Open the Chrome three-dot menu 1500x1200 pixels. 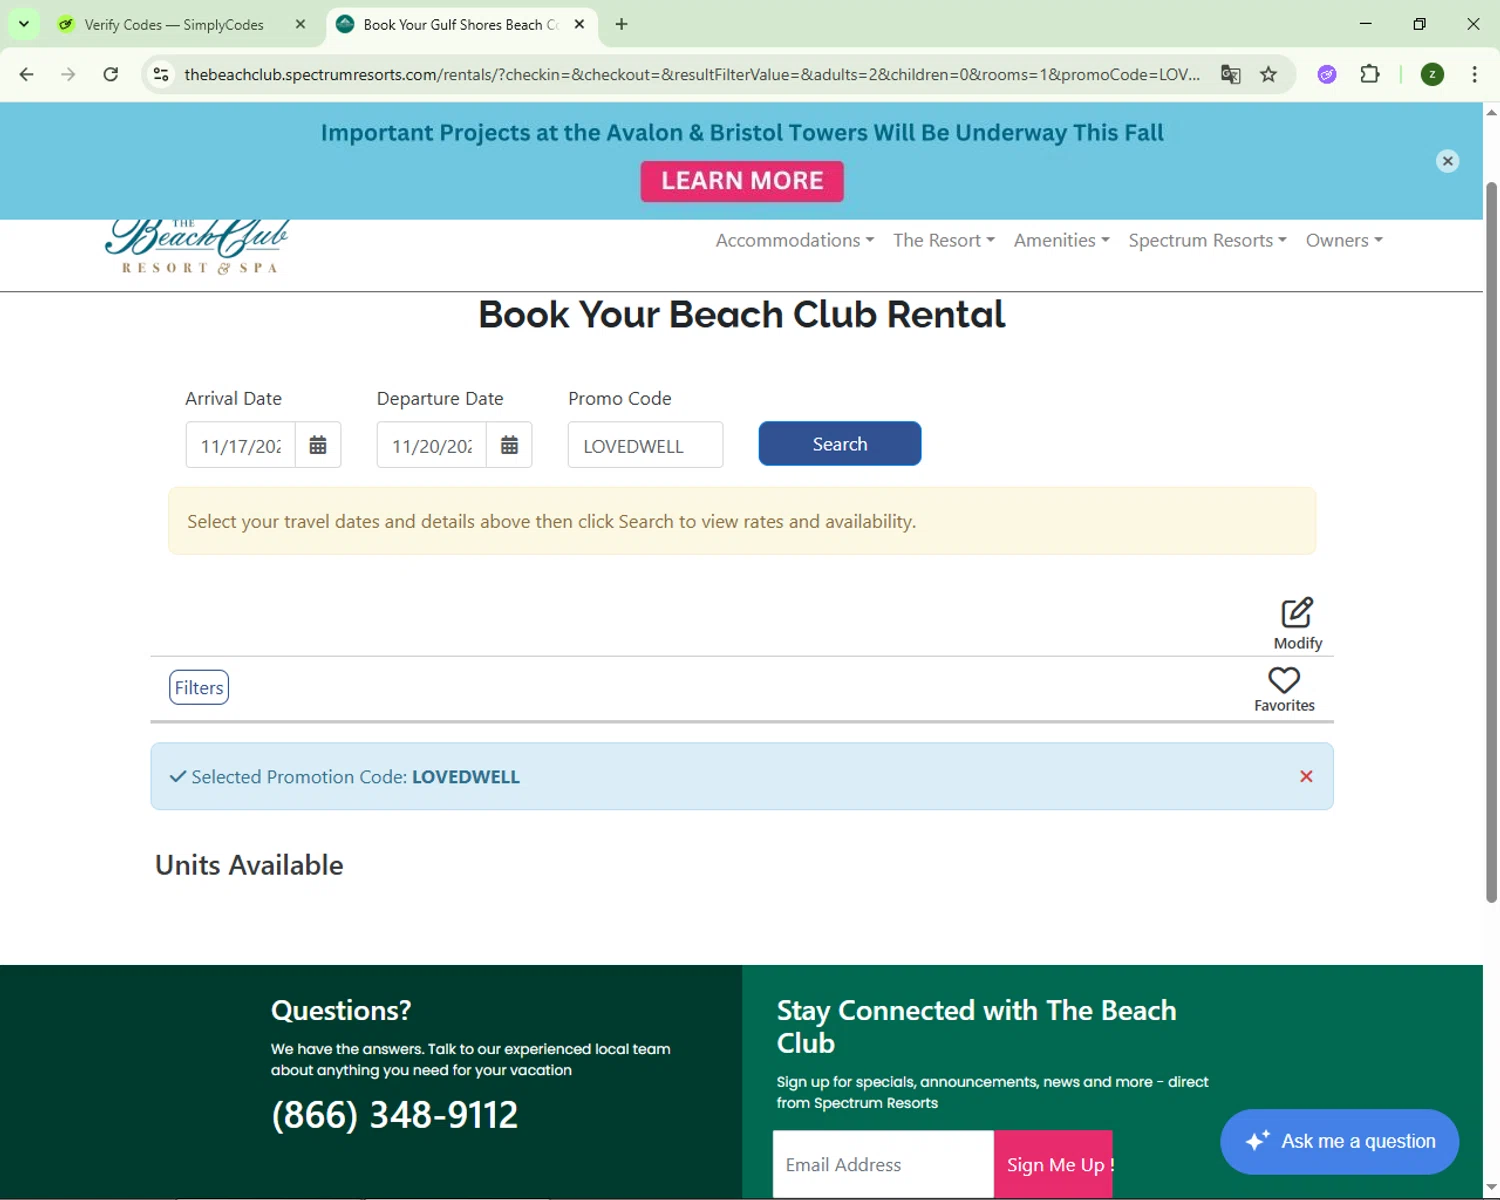[x=1474, y=74]
